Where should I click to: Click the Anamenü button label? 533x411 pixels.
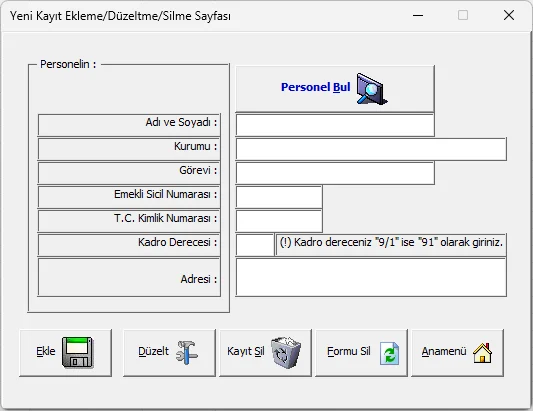point(444,351)
